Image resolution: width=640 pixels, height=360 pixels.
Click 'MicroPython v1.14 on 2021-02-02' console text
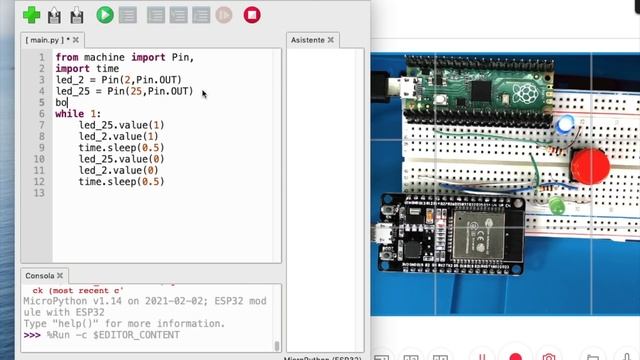116,301
